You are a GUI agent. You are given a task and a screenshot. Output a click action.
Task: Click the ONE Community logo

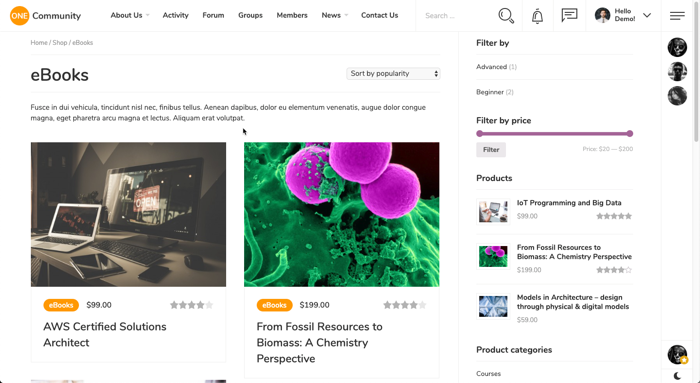46,16
